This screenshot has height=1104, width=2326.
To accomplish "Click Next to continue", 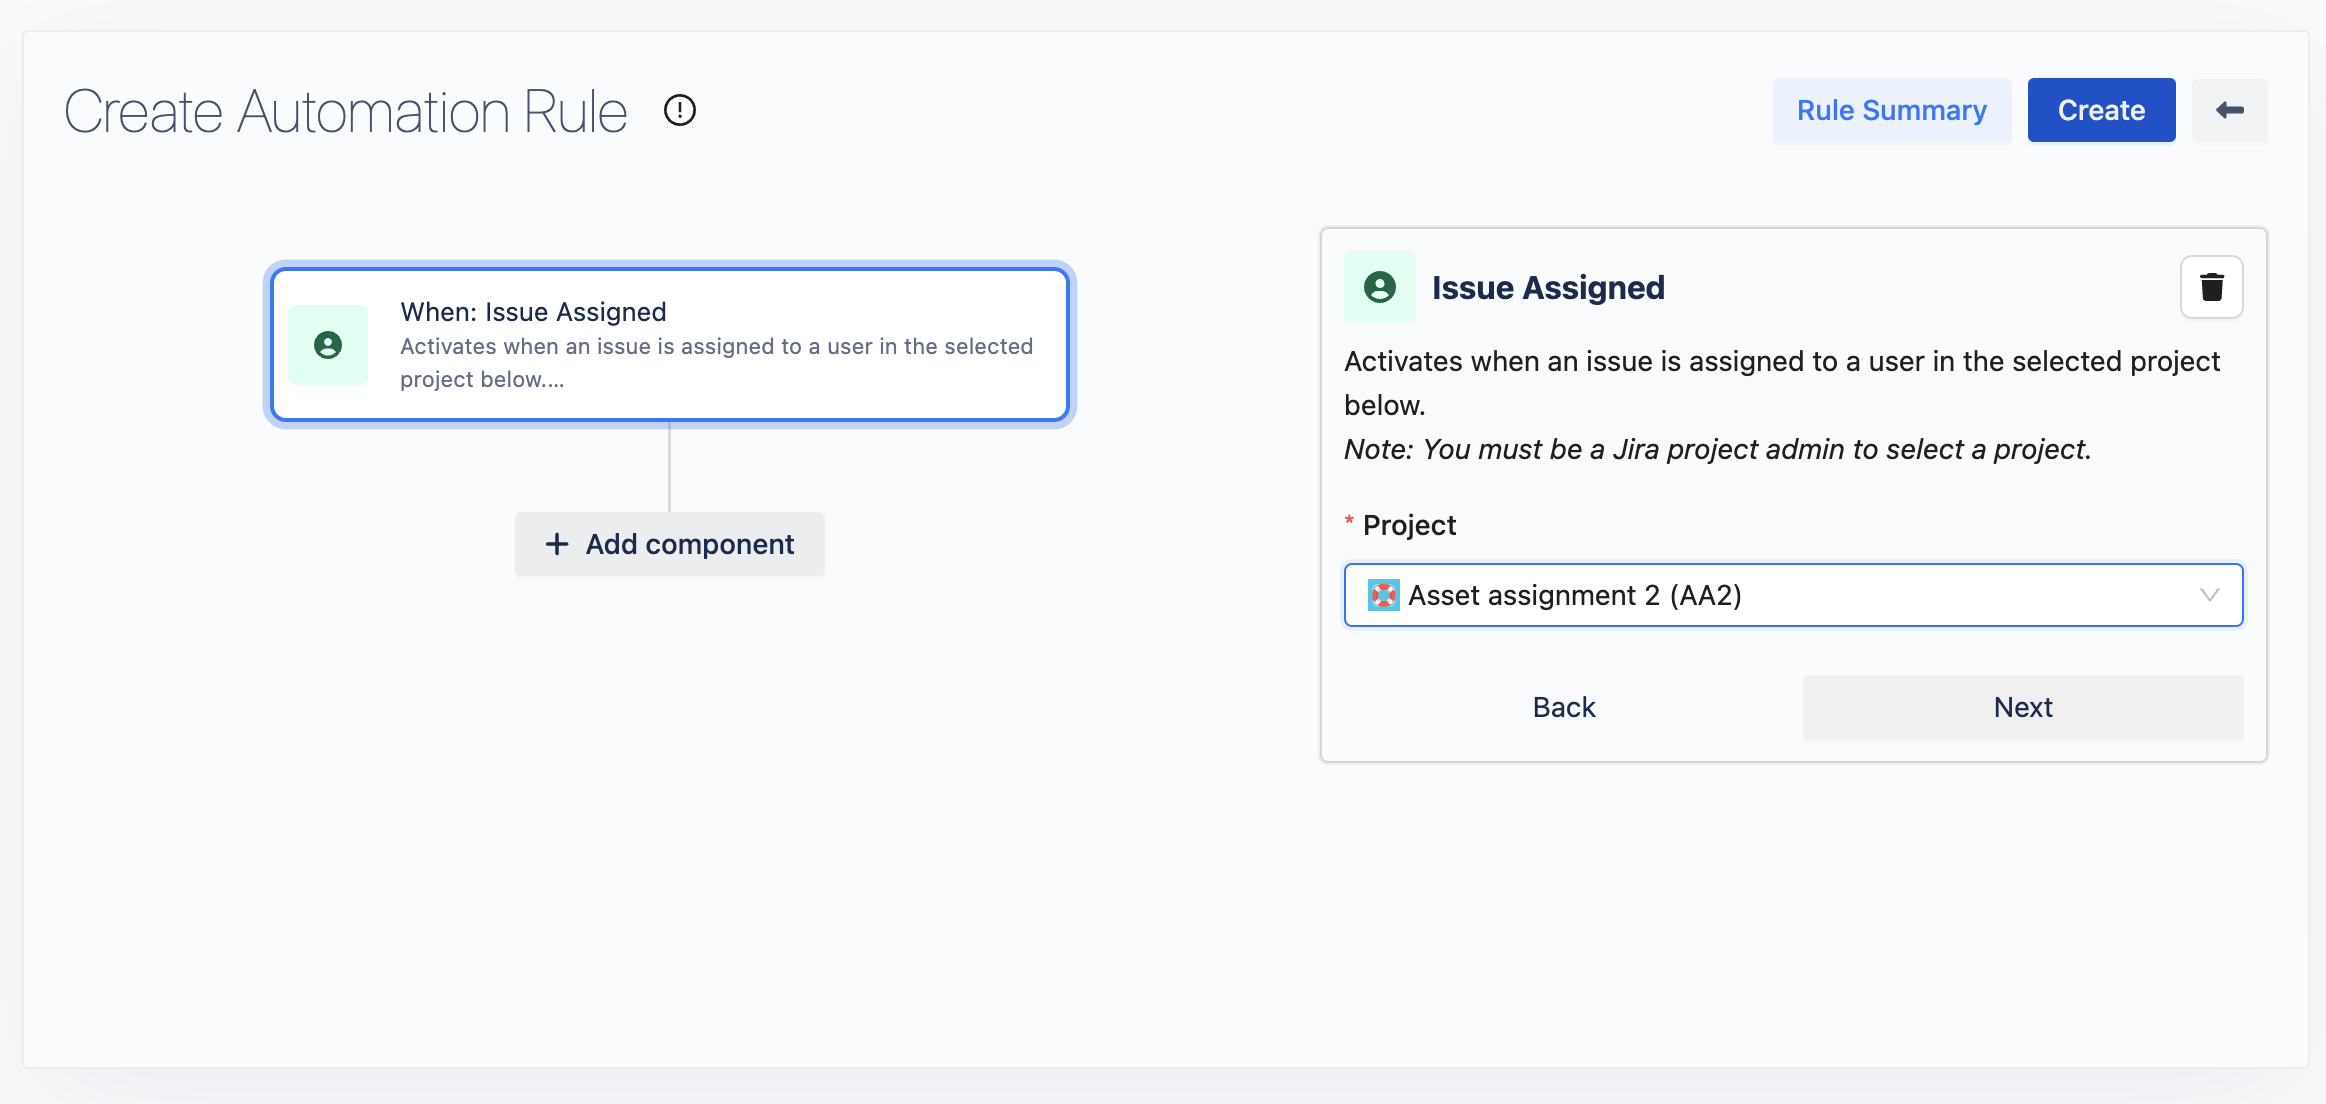I will coord(2022,707).
